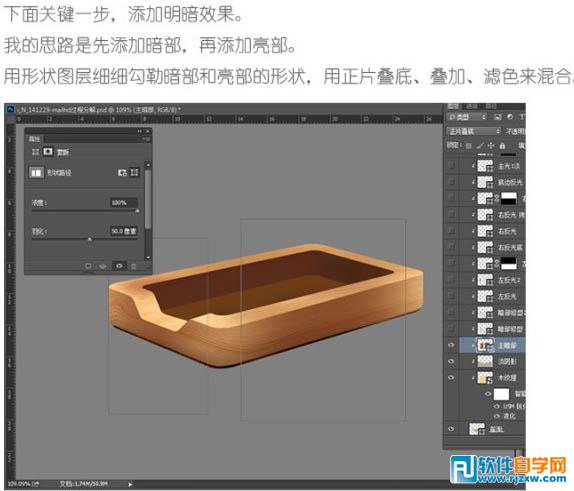Viewport: 574px width, 491px height.
Task: Click the lock image pixels brush icon
Action: (480, 146)
